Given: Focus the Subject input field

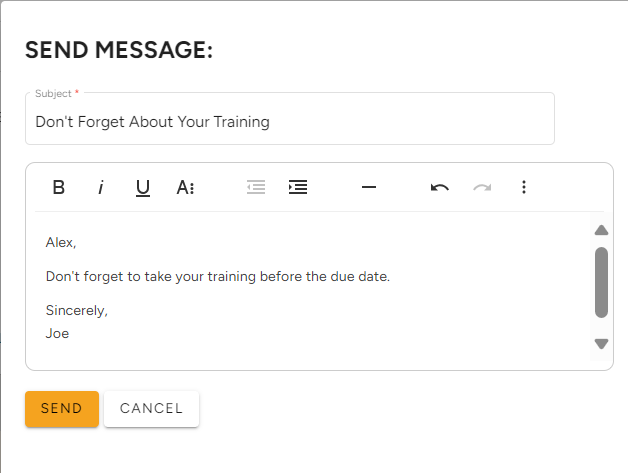Looking at the screenshot, I should point(290,119).
